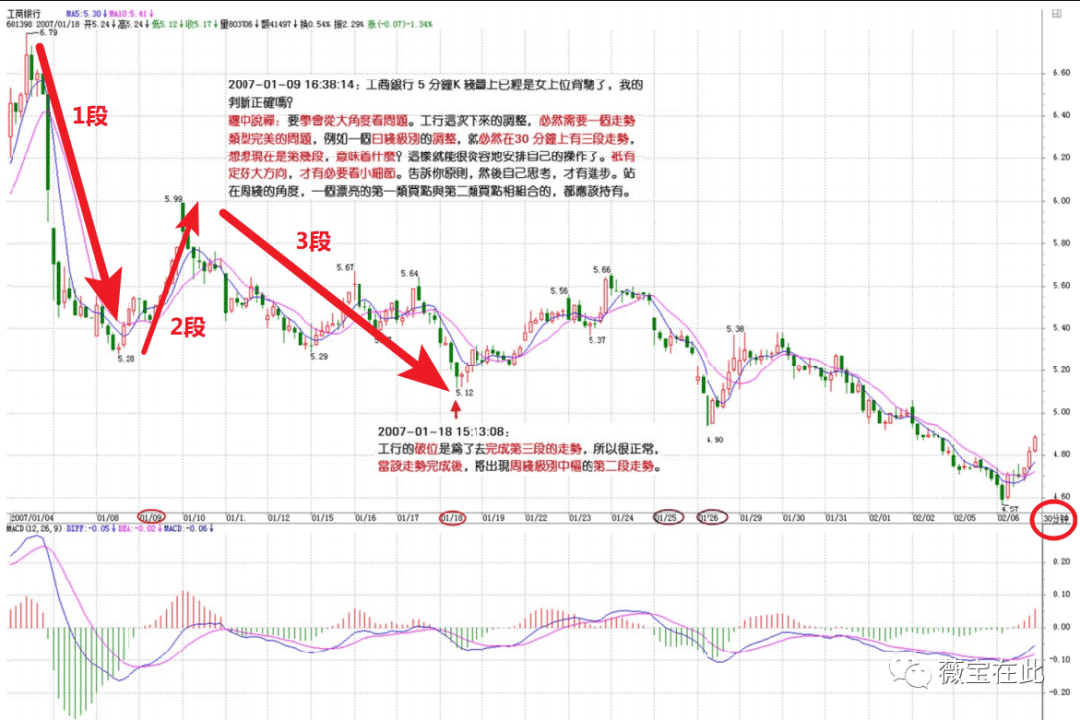This screenshot has height=720, width=1080.
Task: Click the 6.79 high price label
Action: pyautogui.click(x=48, y=33)
